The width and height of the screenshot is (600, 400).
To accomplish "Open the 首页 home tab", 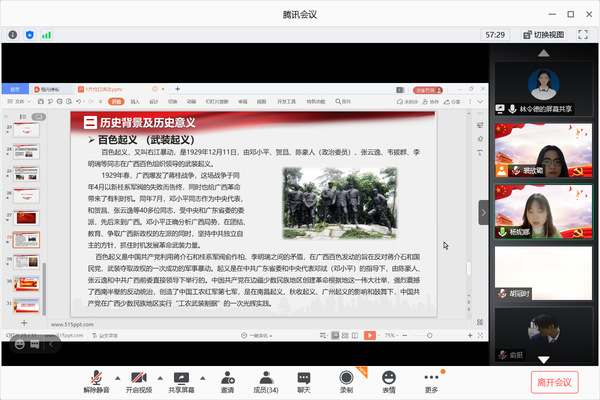I will 15,89.
